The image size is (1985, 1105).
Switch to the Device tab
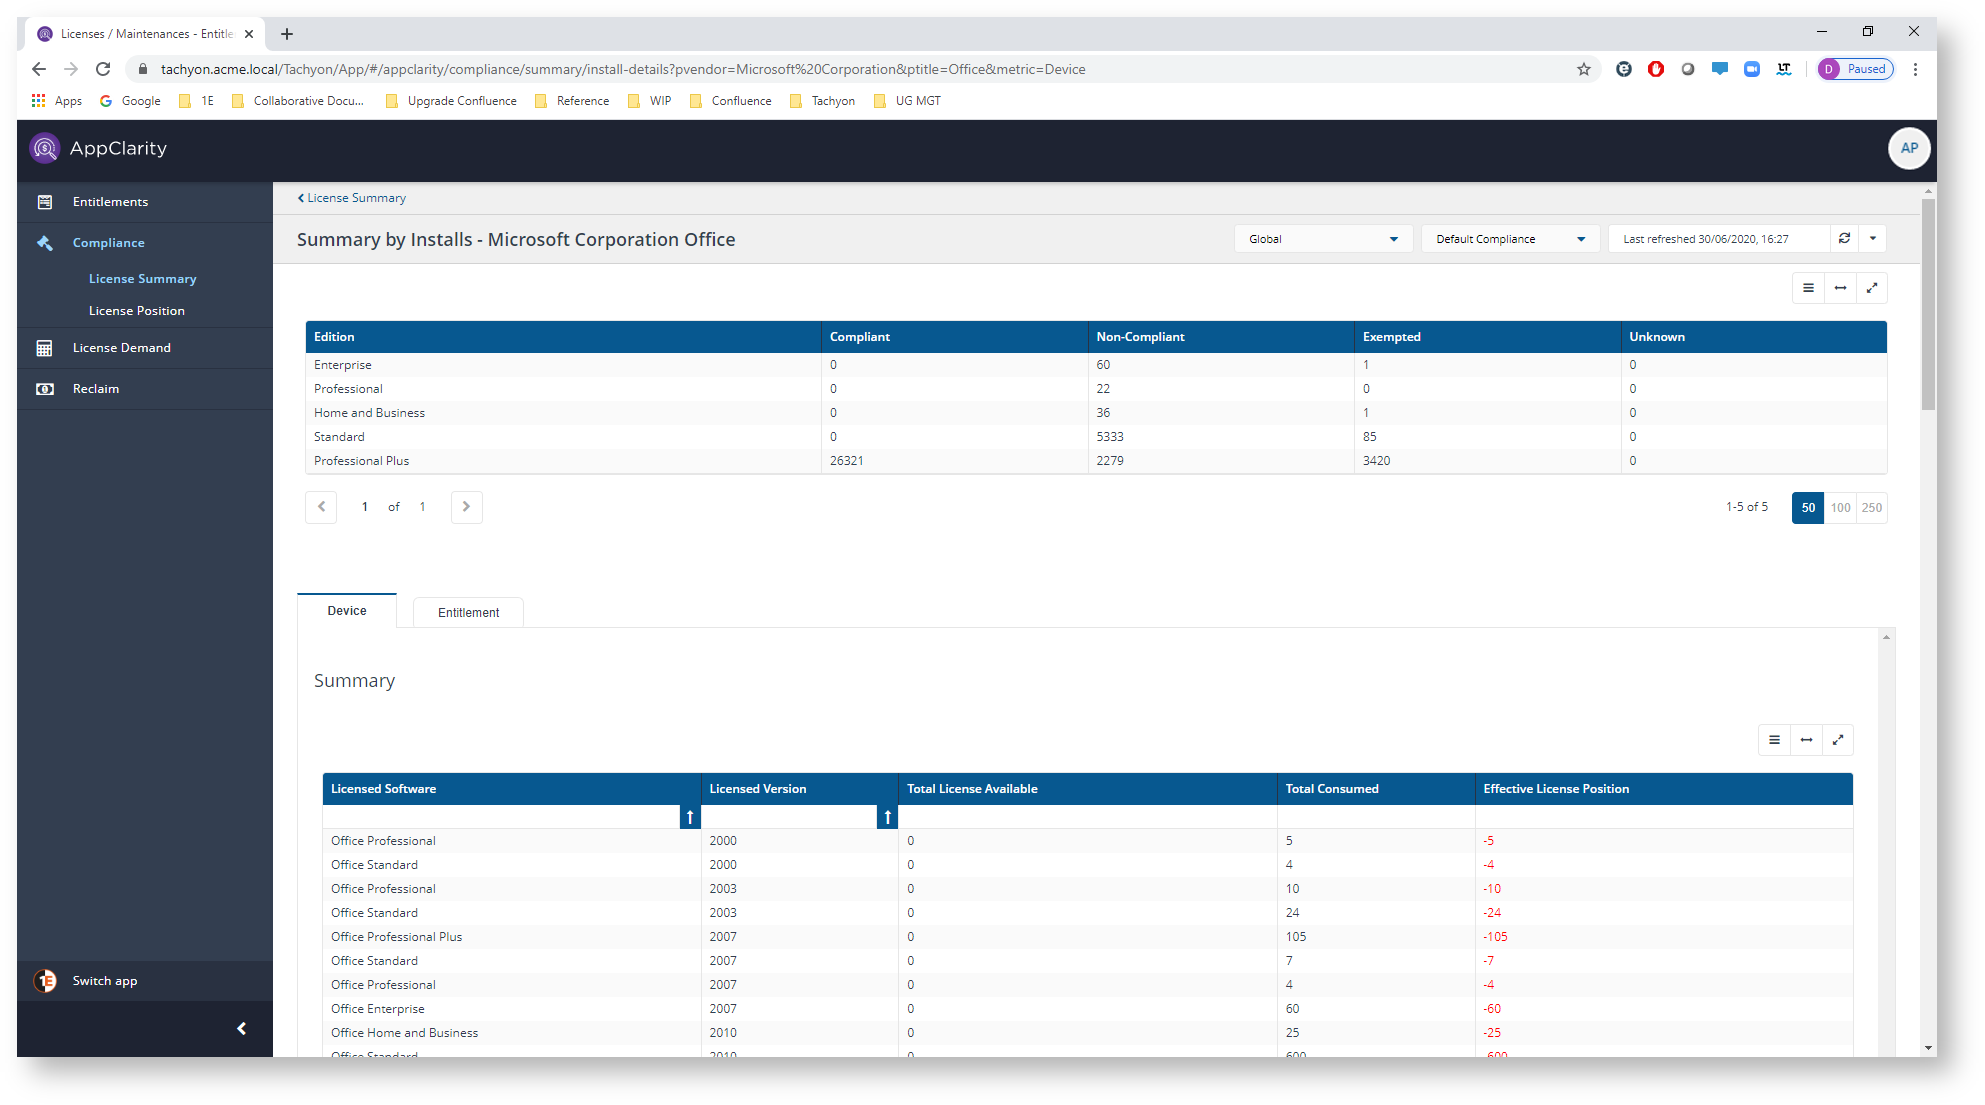(x=347, y=611)
